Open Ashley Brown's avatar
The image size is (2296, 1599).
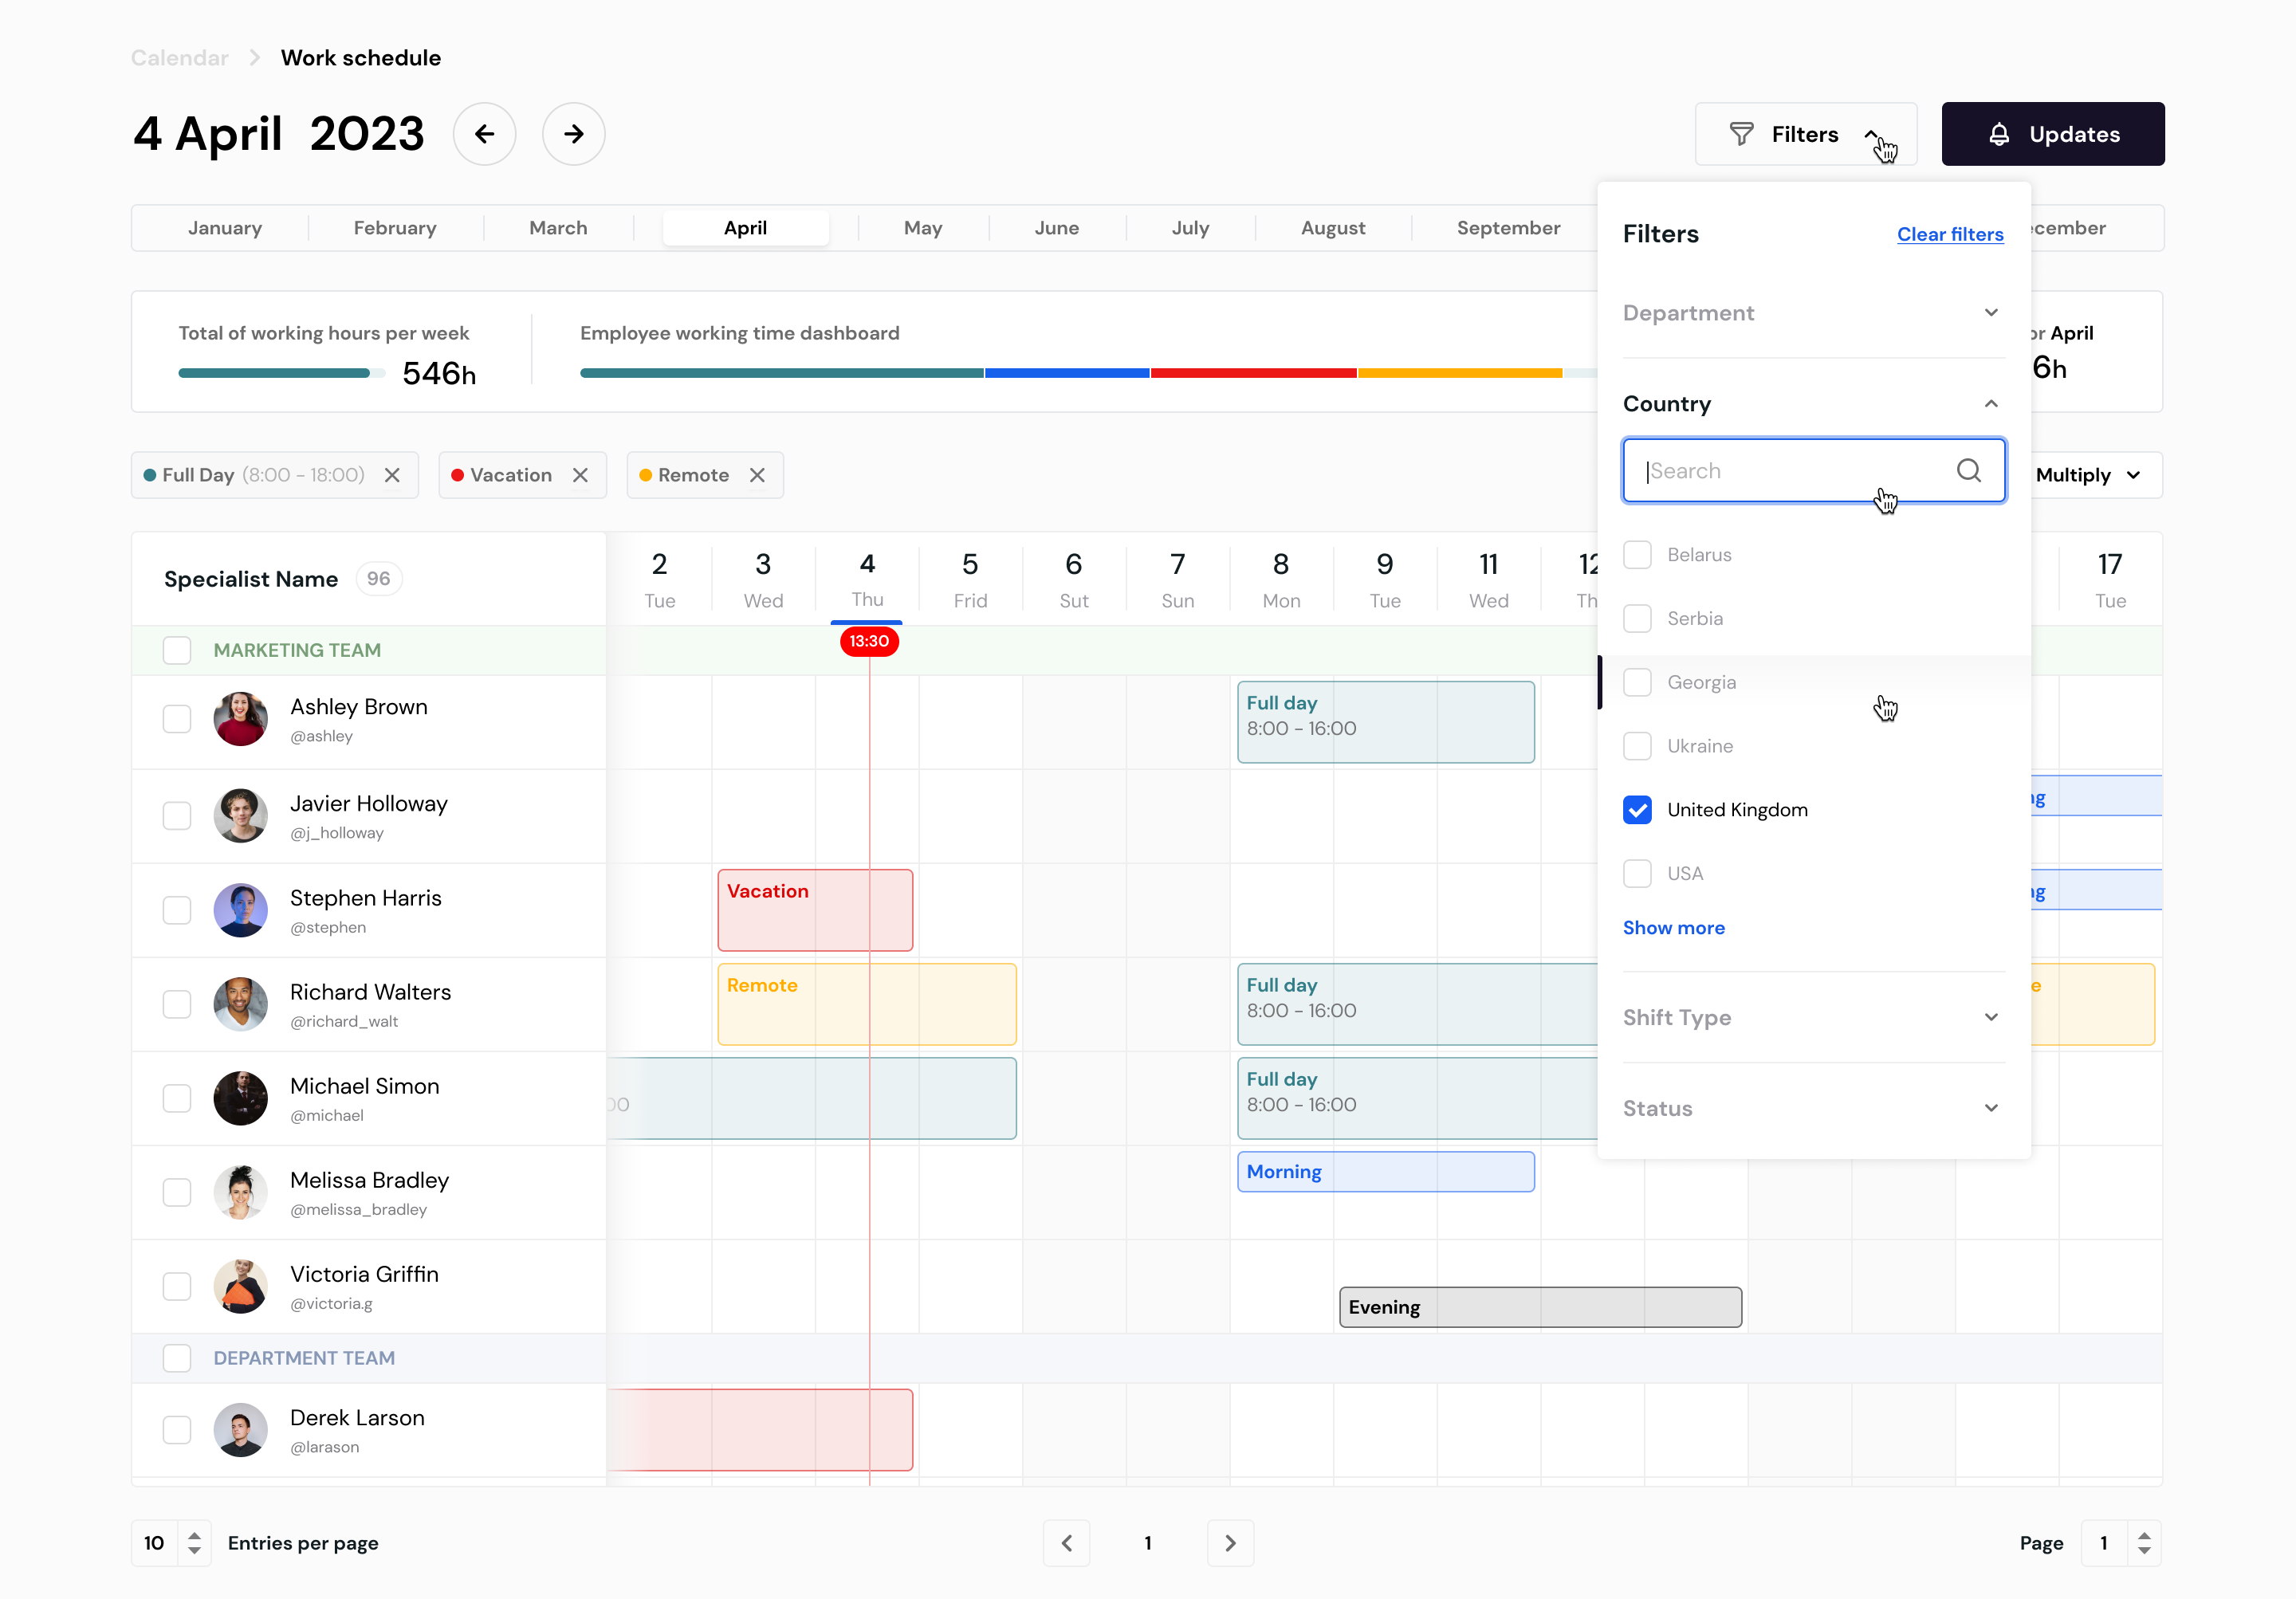tap(240, 719)
